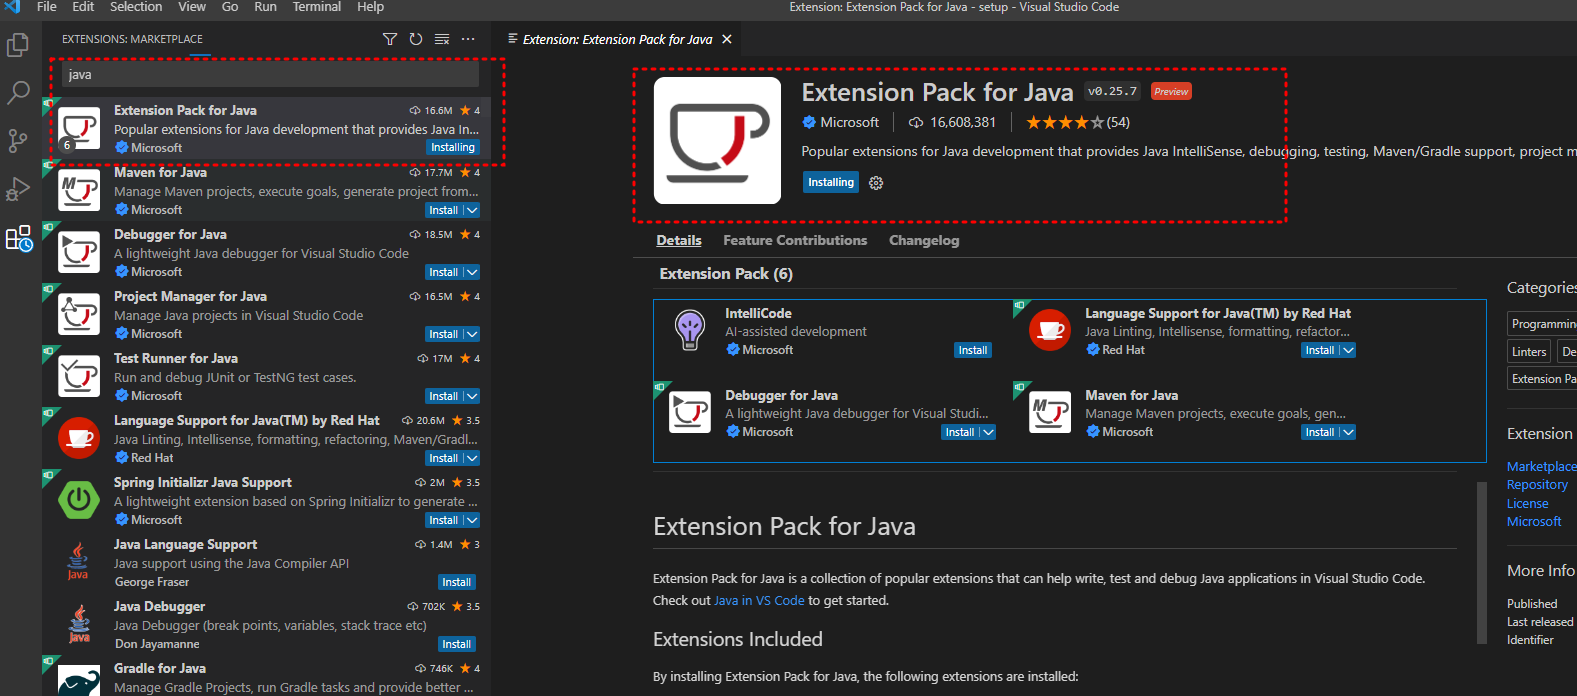The width and height of the screenshot is (1577, 696).
Task: Click the star rating in extension header
Action: [x=1065, y=122]
